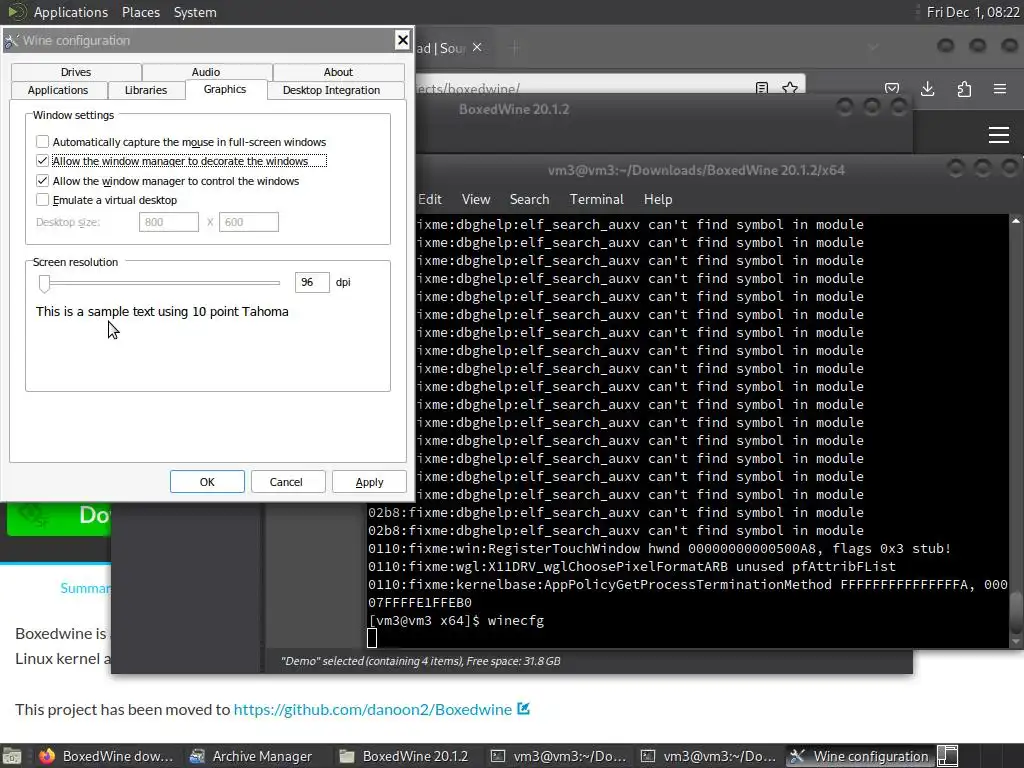Open the Libraries tab
Viewport: 1024px width, 768px height.
pos(146,90)
